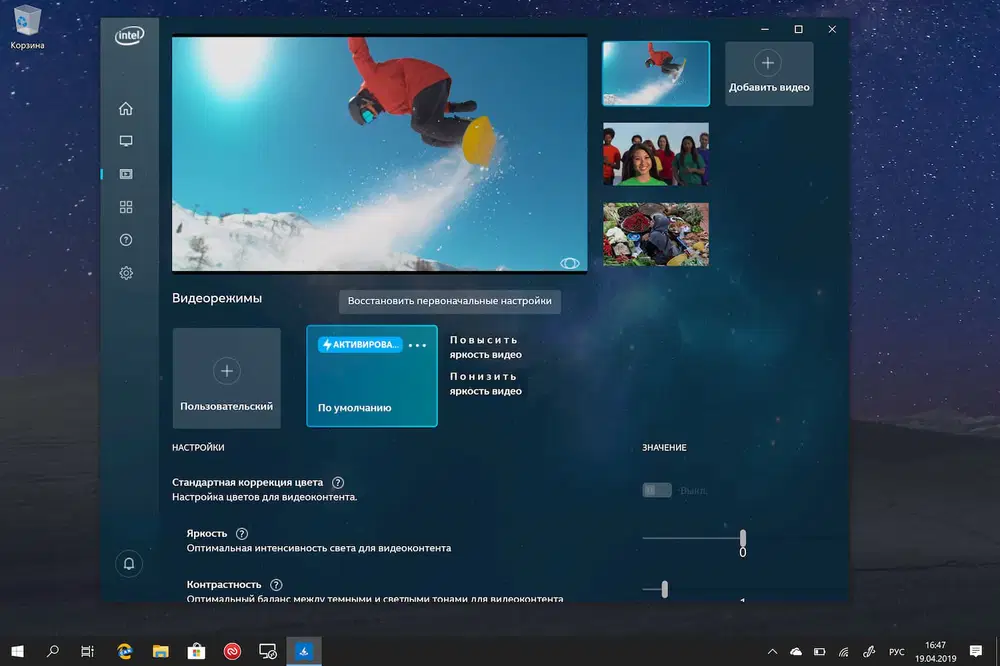
Task: Click the Яркость slider handle
Action: coord(742,535)
